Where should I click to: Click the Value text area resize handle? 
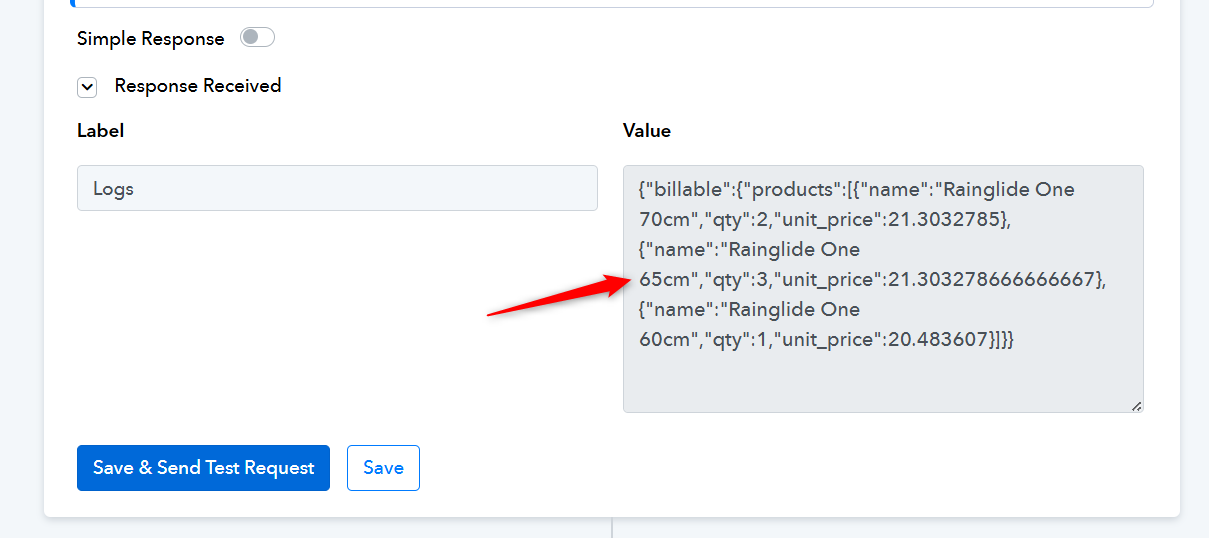pos(1136,406)
